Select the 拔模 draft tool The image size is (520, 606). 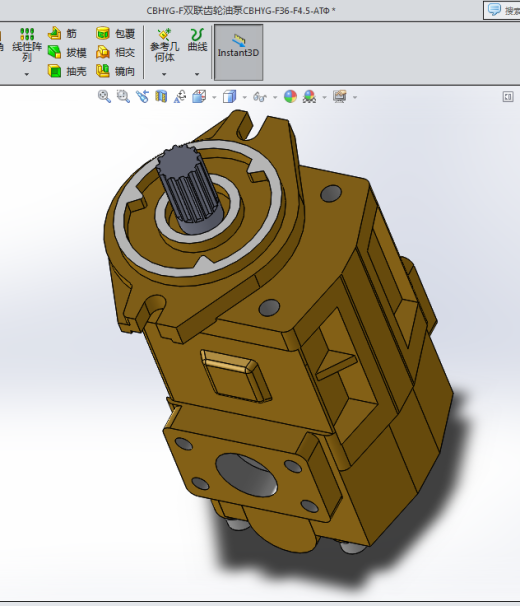pos(67,52)
